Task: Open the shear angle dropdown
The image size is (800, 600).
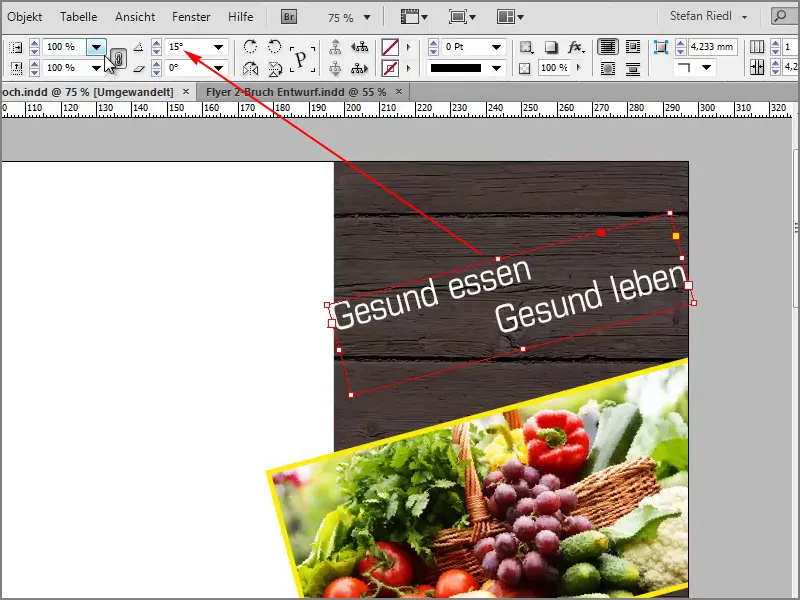Action: coord(218,68)
